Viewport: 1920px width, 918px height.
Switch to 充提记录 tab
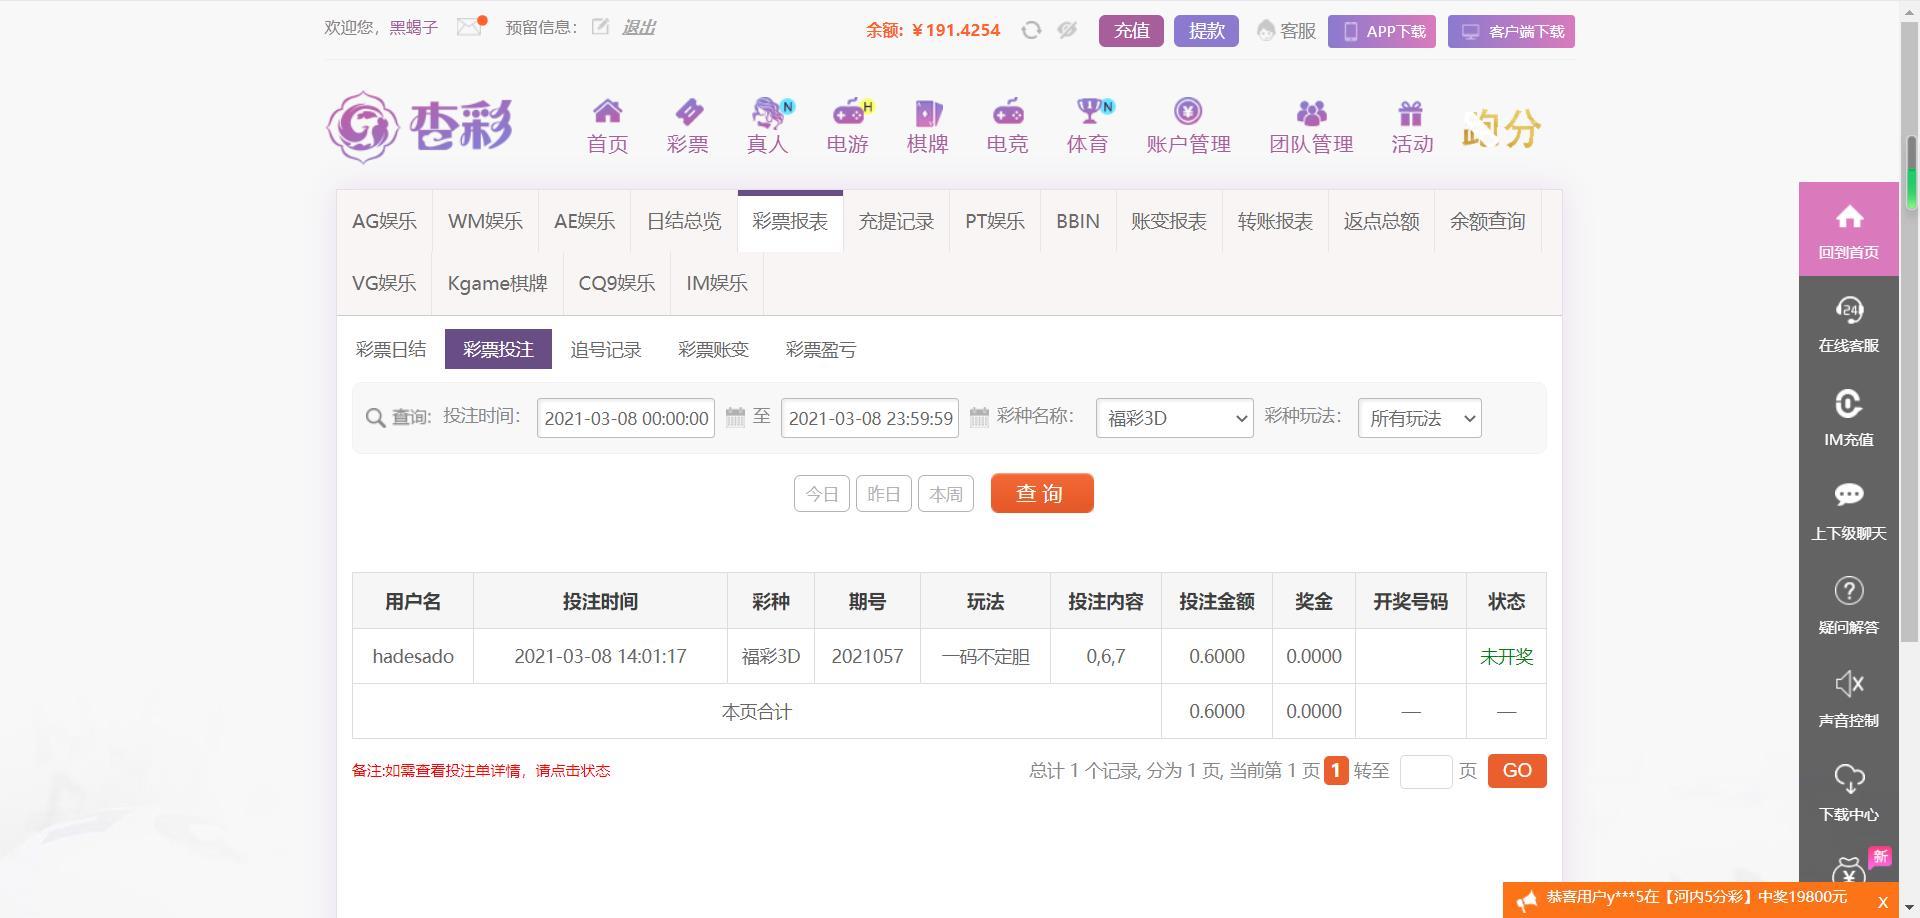pos(896,221)
